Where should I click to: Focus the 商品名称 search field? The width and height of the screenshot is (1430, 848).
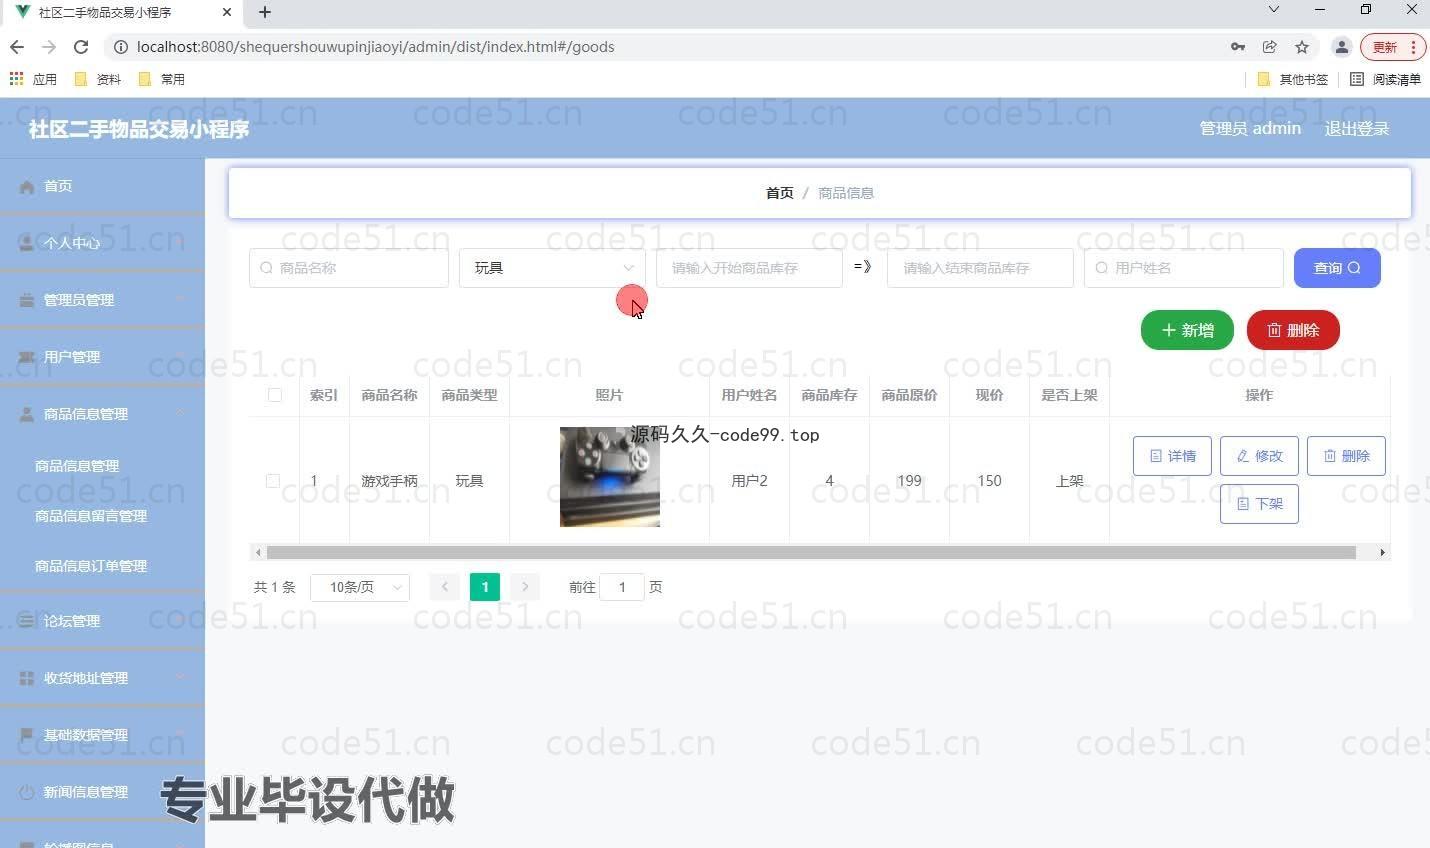click(x=349, y=268)
